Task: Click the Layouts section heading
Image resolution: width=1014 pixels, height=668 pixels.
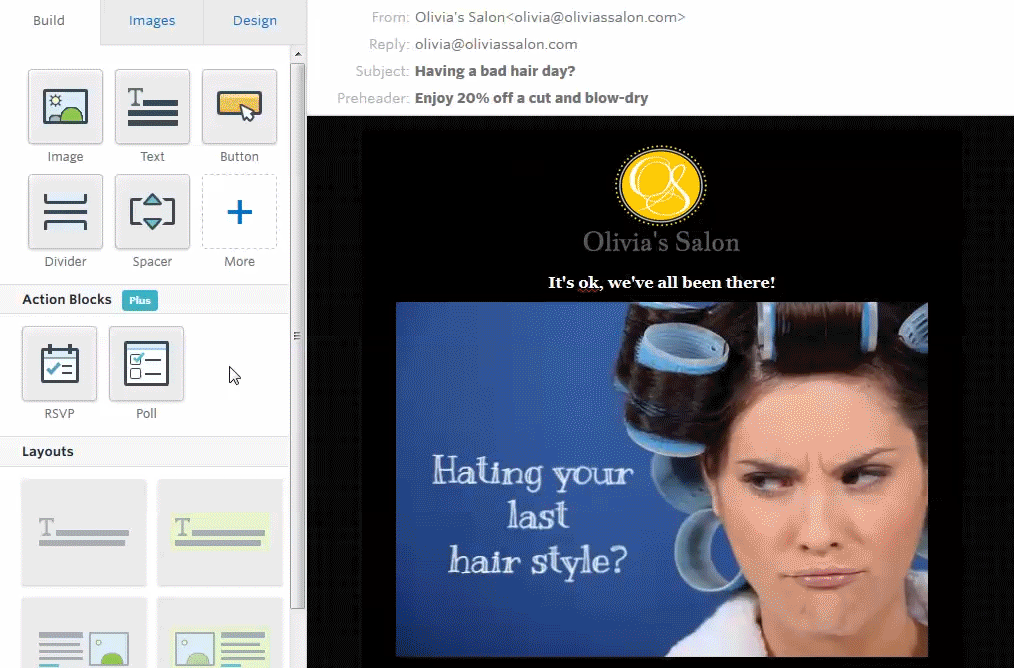Action: tap(48, 451)
